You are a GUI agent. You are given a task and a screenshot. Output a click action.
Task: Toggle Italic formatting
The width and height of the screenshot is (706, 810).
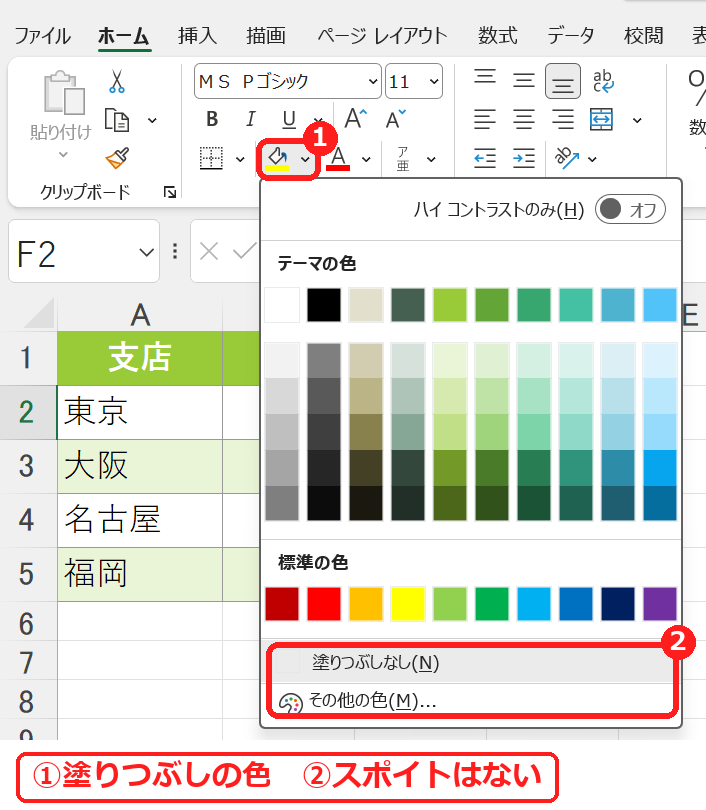pos(250,119)
